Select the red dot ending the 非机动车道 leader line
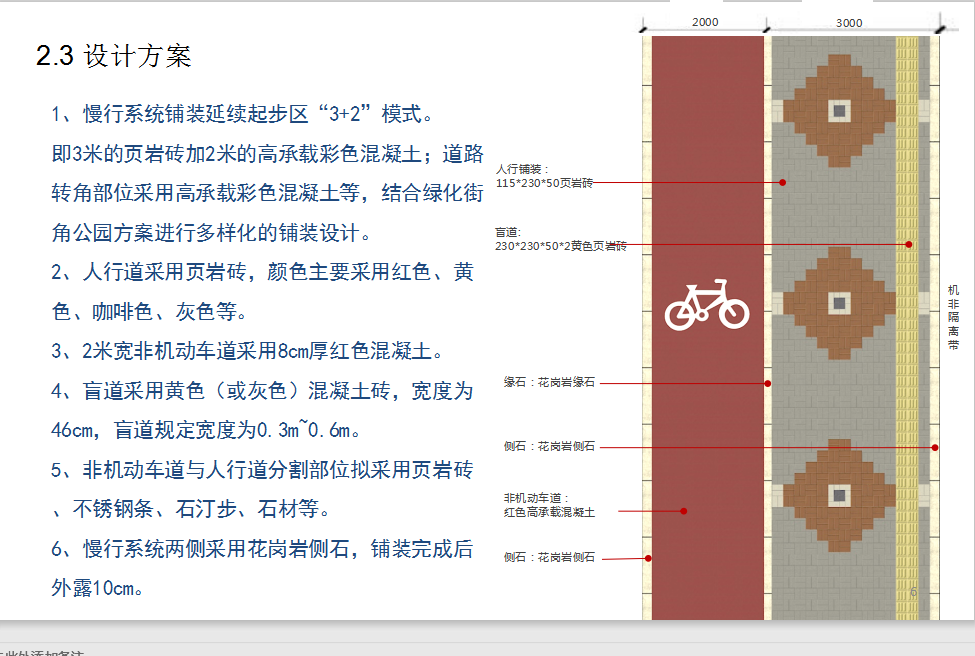975x656 pixels. point(684,511)
